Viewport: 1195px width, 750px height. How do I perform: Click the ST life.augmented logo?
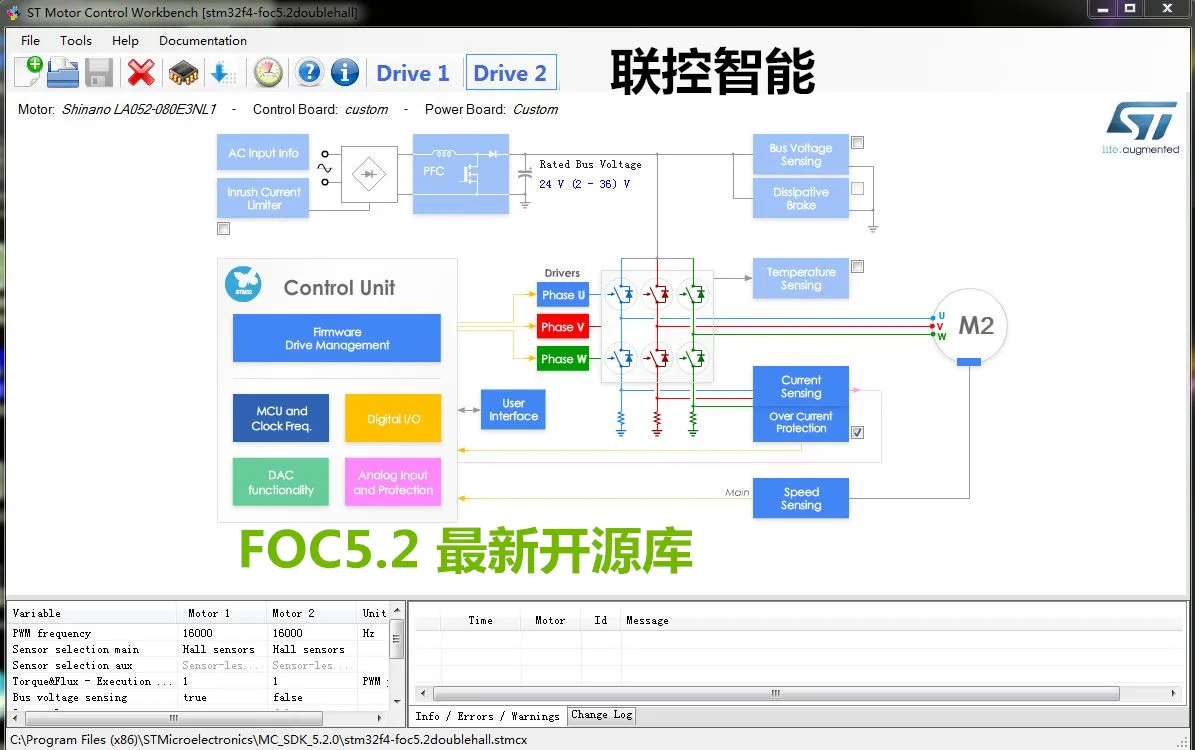(1141, 127)
